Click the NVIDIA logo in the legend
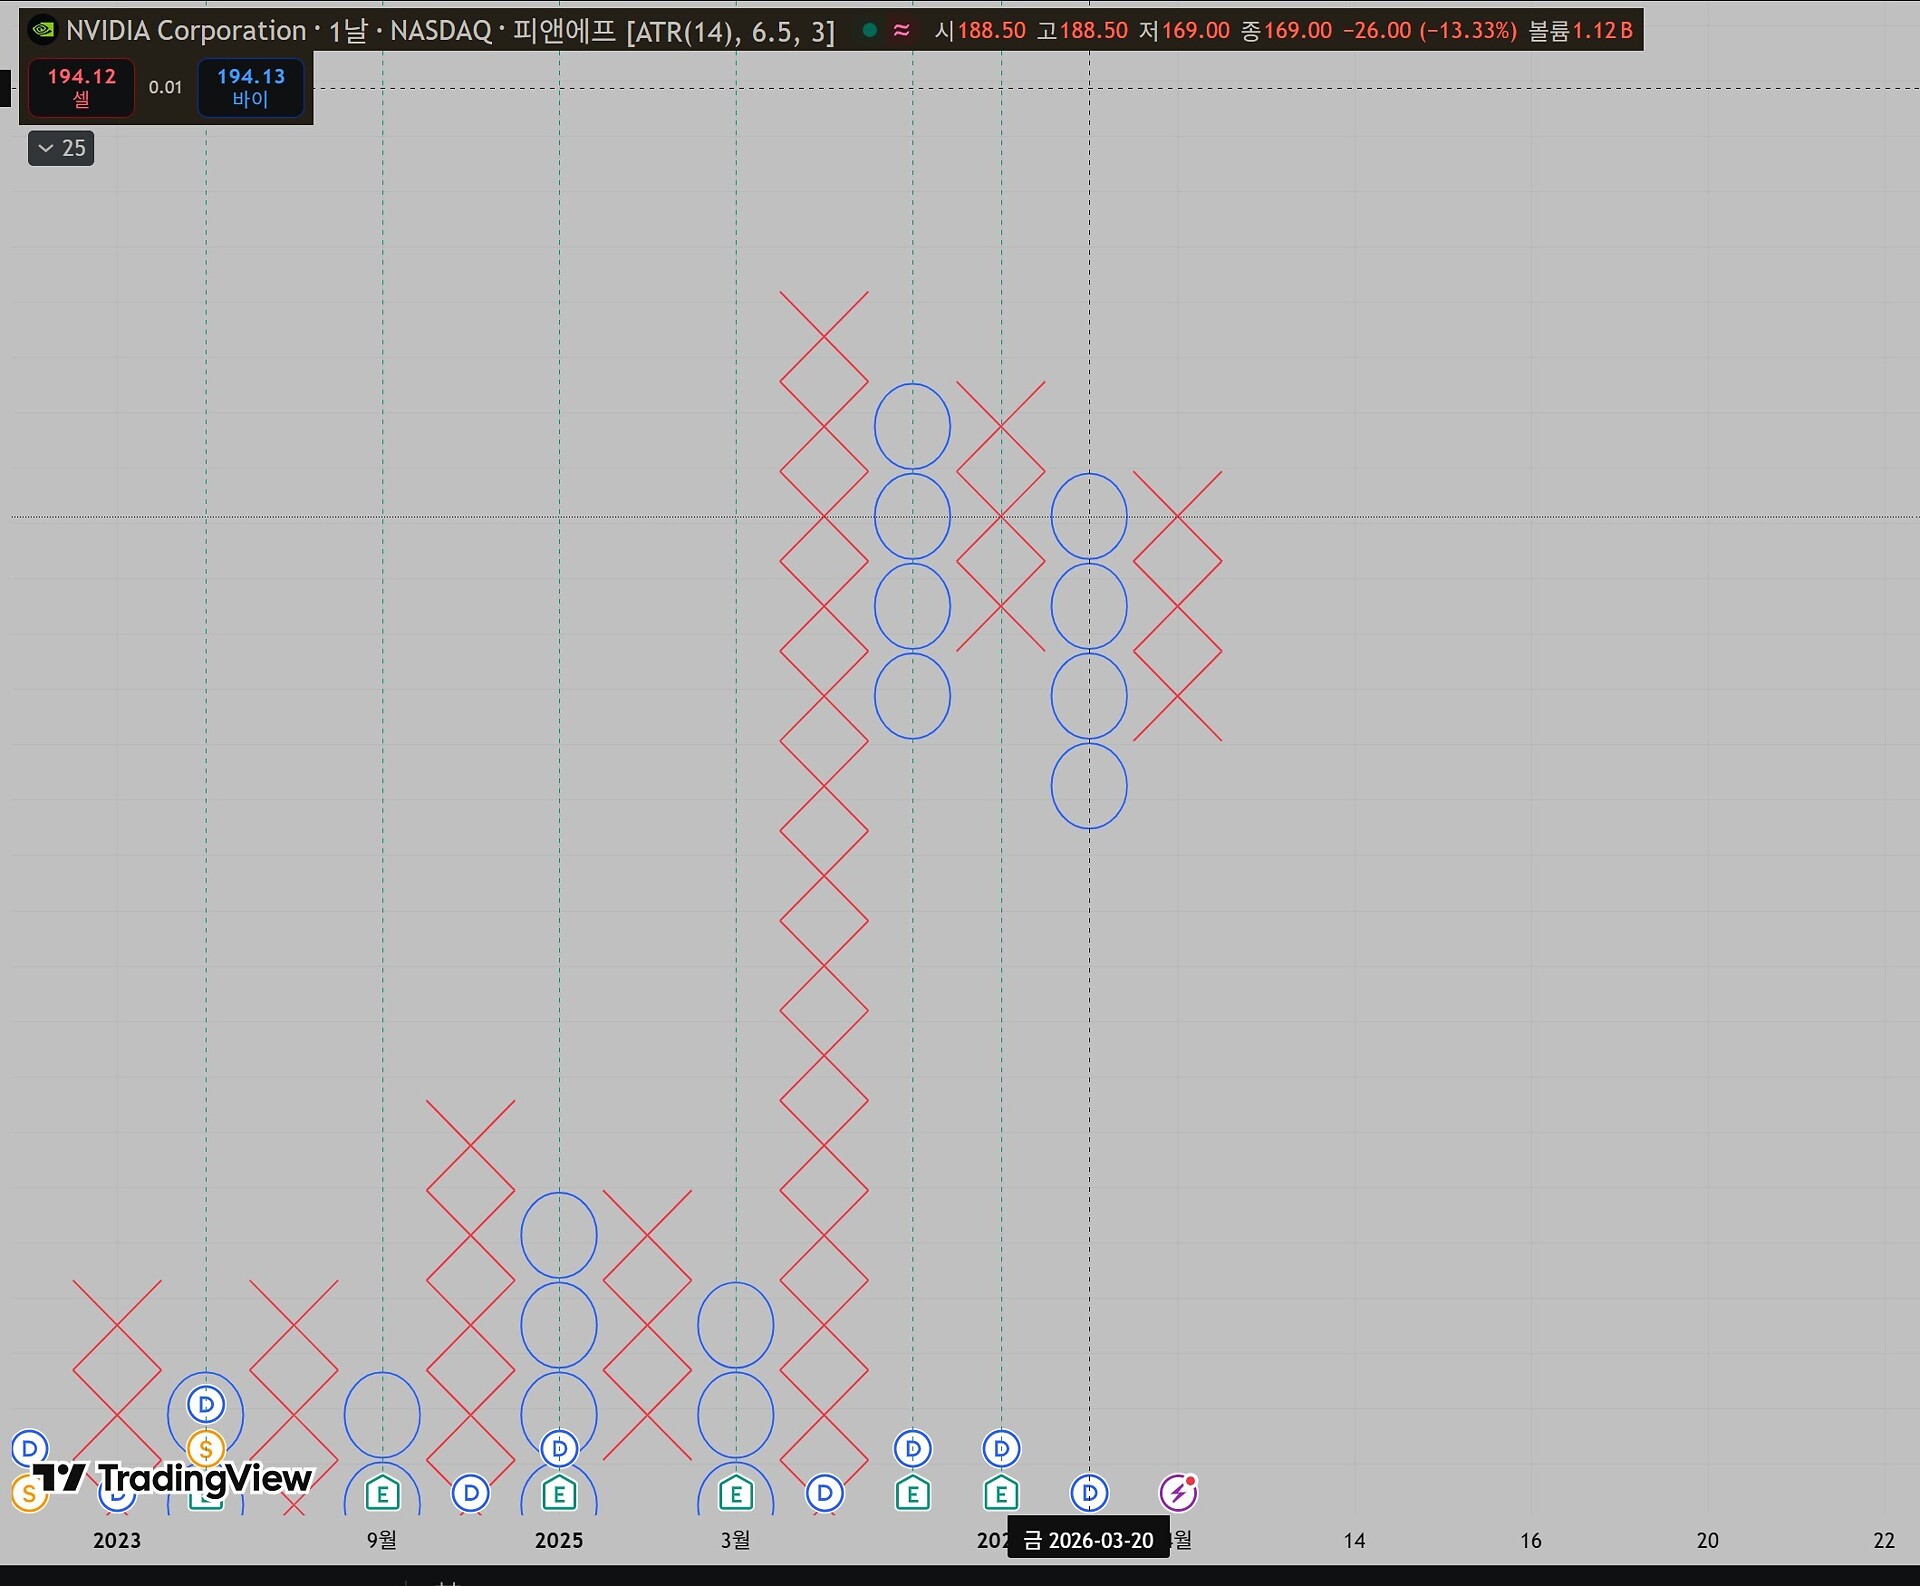 43,30
